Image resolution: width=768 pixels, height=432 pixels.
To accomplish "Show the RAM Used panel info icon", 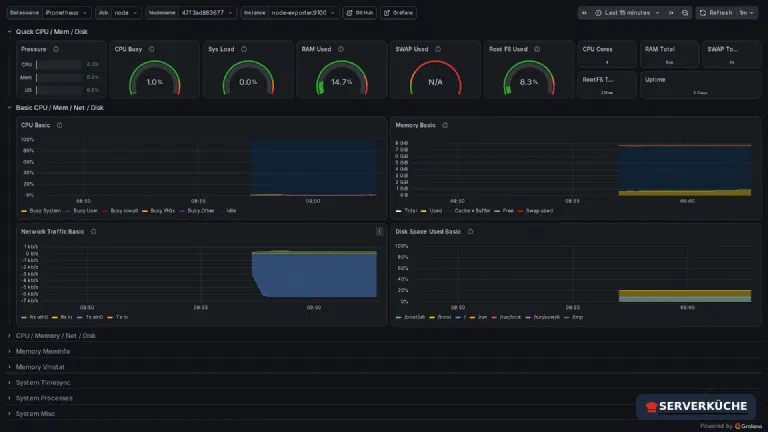I will coord(341,49).
